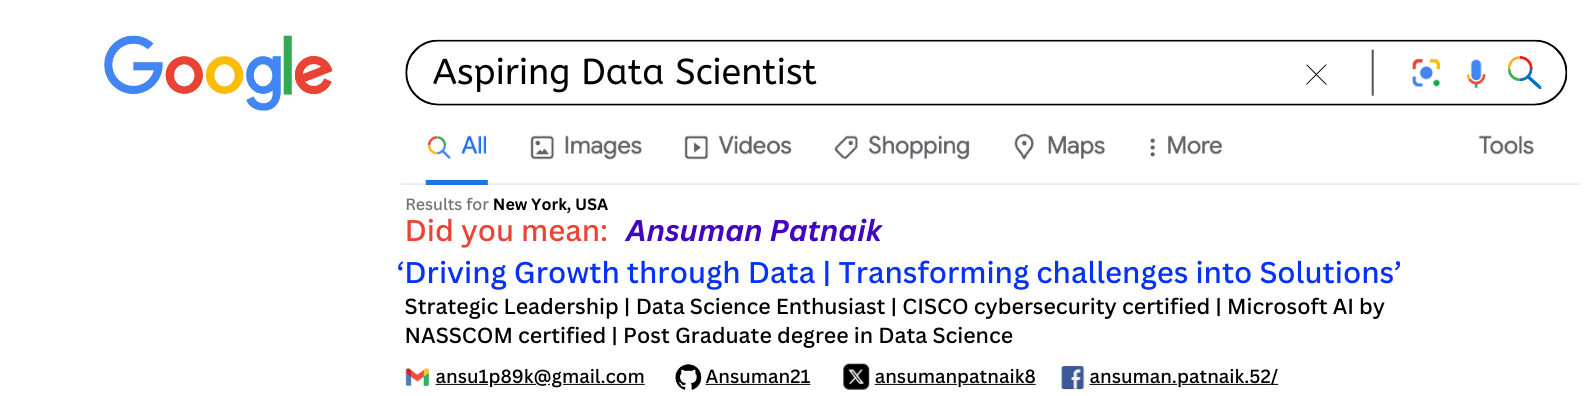Open the Tools filter options
The width and height of the screenshot is (1584, 396).
coord(1506,146)
